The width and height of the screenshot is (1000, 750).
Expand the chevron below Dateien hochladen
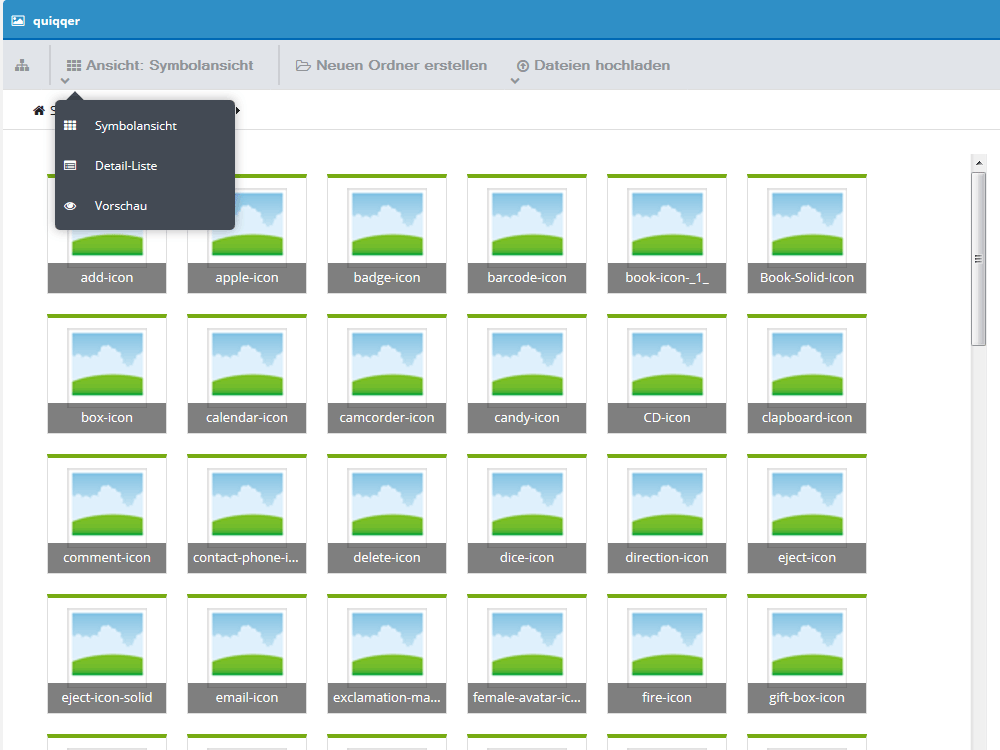[515, 81]
